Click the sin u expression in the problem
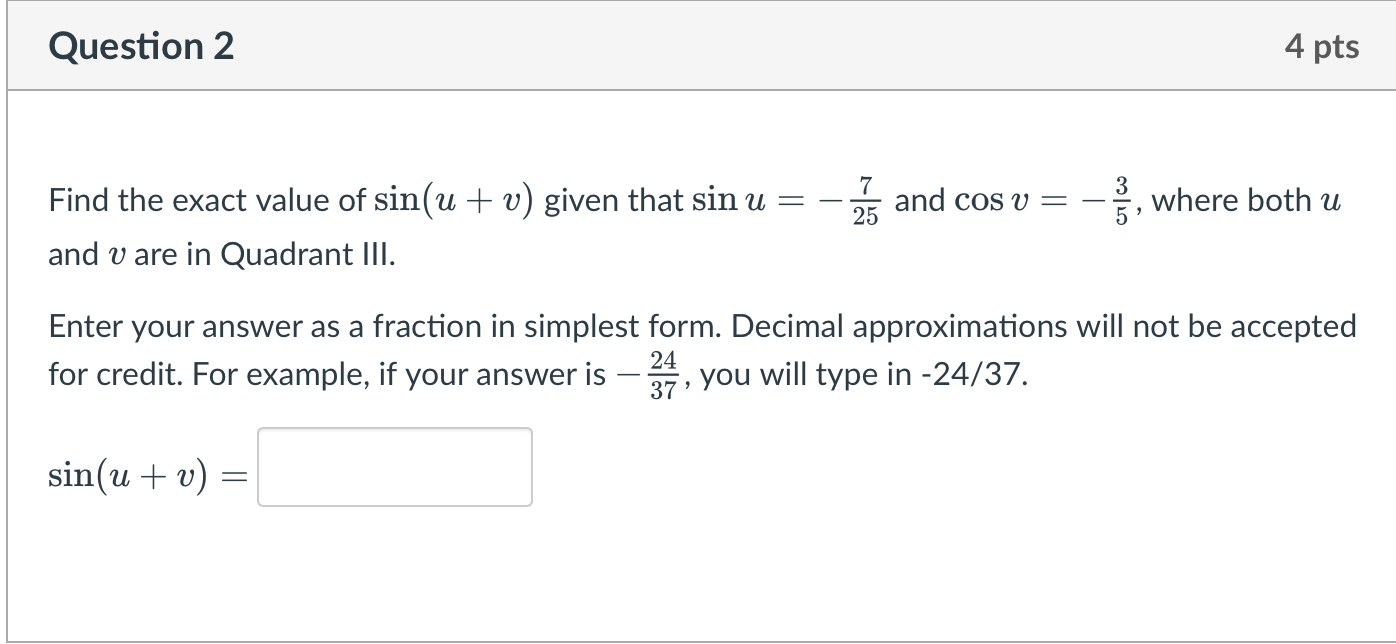Image resolution: width=1396 pixels, height=644 pixels. tap(731, 201)
